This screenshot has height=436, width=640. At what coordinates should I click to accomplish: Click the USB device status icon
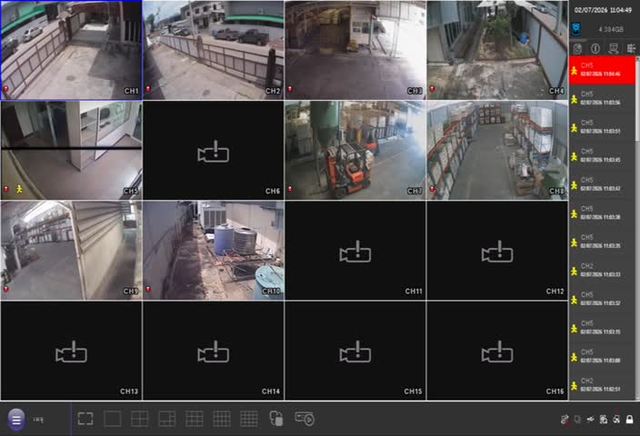click(x=590, y=419)
